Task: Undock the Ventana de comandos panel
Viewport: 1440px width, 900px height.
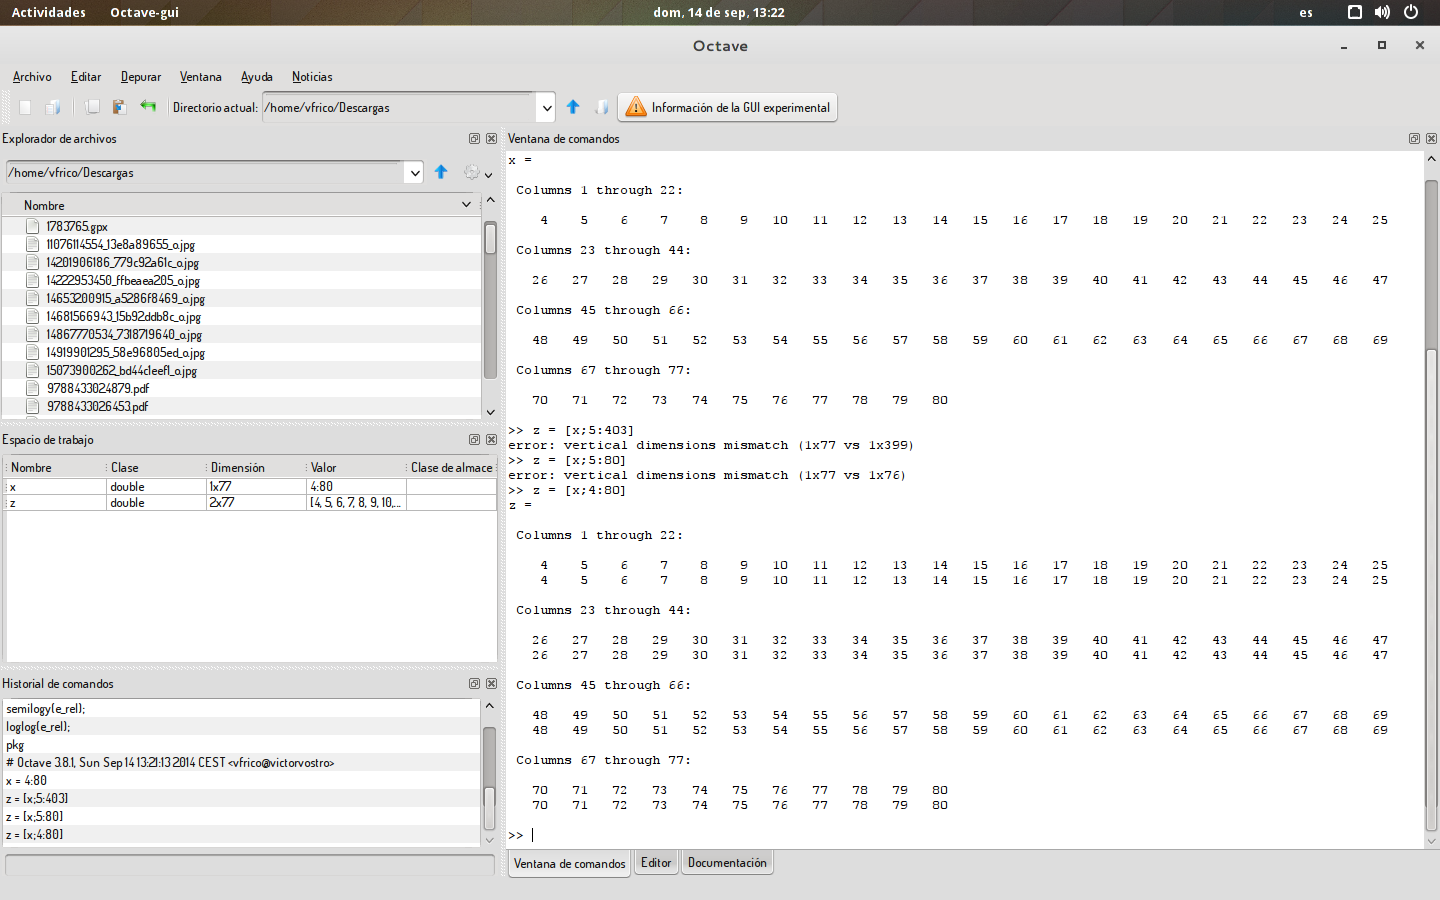Action: pos(1414,139)
